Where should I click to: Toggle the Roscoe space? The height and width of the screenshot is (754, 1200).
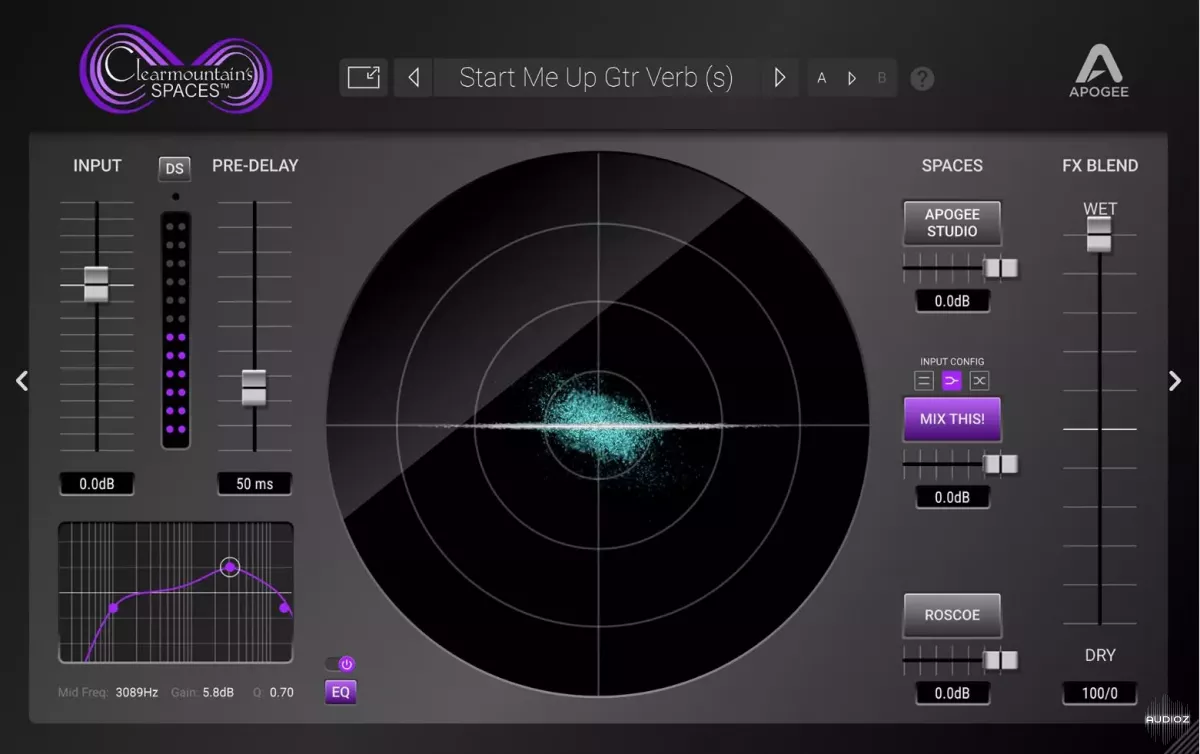coord(952,615)
